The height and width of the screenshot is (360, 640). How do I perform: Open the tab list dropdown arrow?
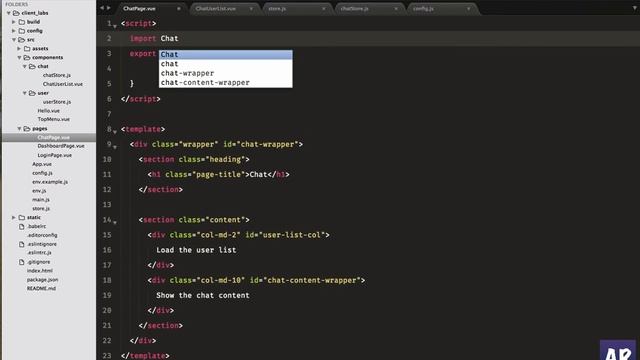click(x=635, y=8)
